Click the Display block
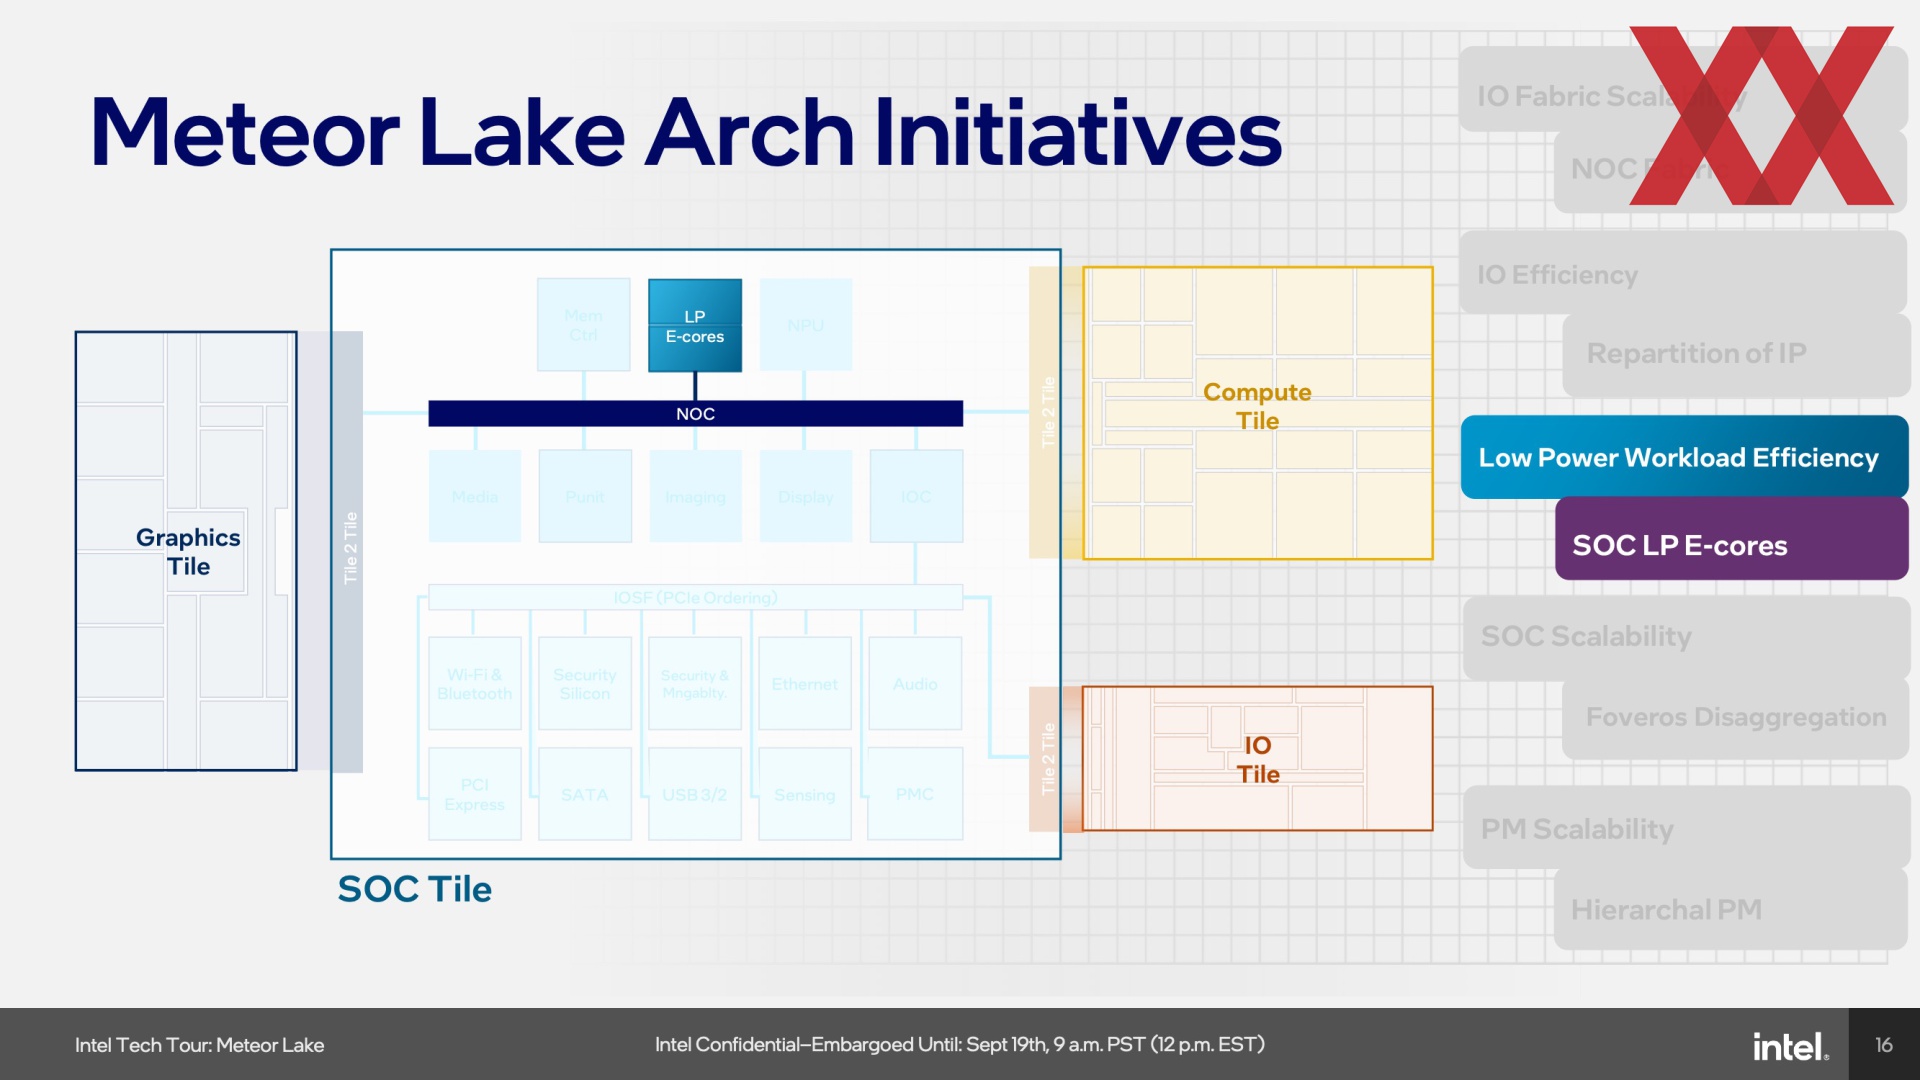This screenshot has width=1920, height=1080. 806,496
